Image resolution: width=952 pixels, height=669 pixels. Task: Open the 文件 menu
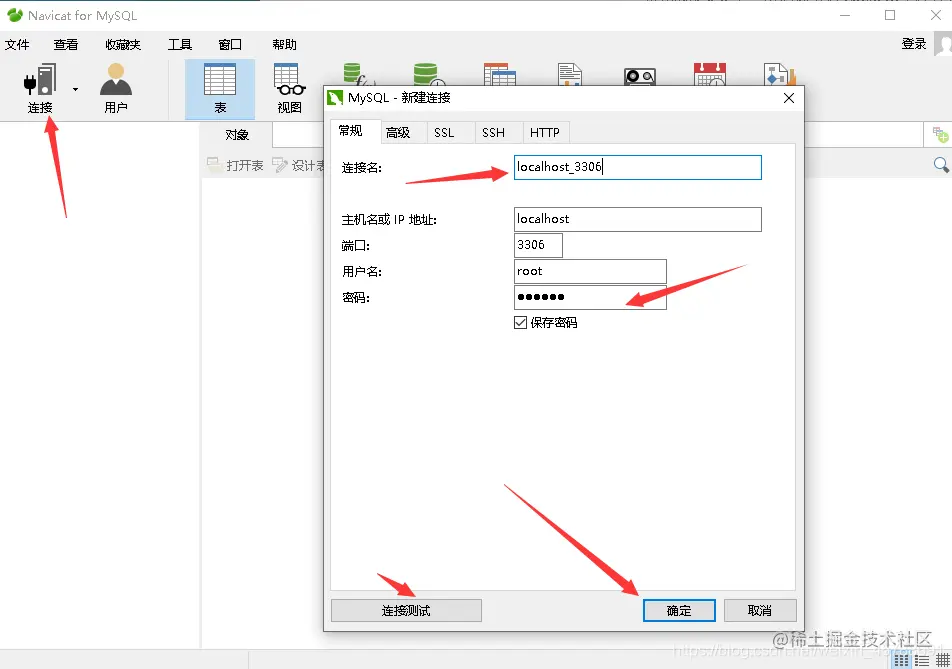pyautogui.click(x=17, y=44)
